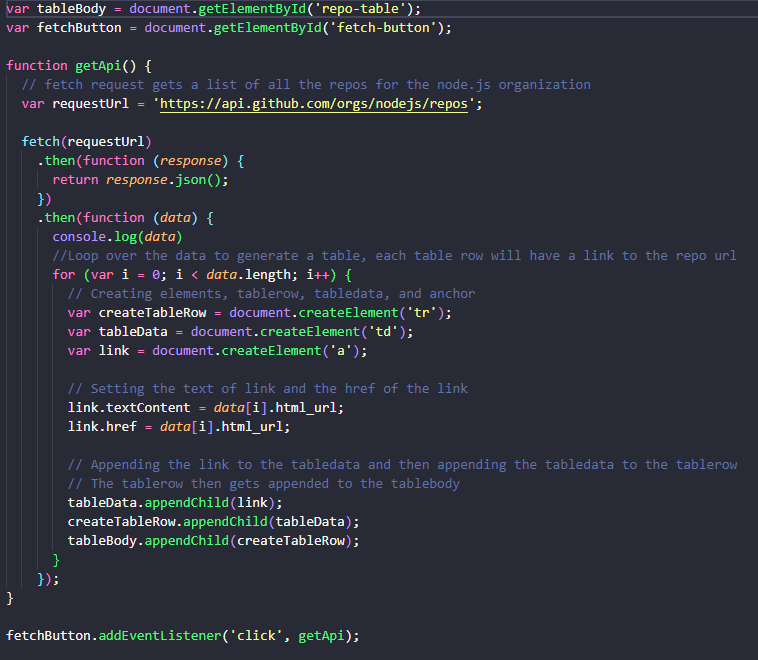Viewport: 758px width, 660px height.
Task: Click the json() method call
Action: click(x=198, y=180)
